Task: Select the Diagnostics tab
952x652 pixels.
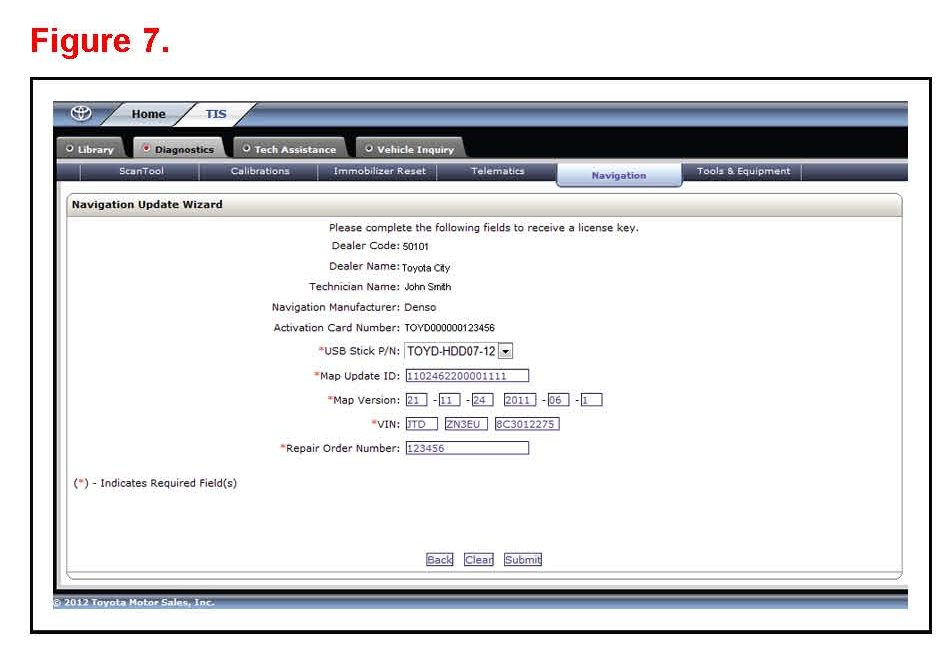Action: [x=178, y=150]
